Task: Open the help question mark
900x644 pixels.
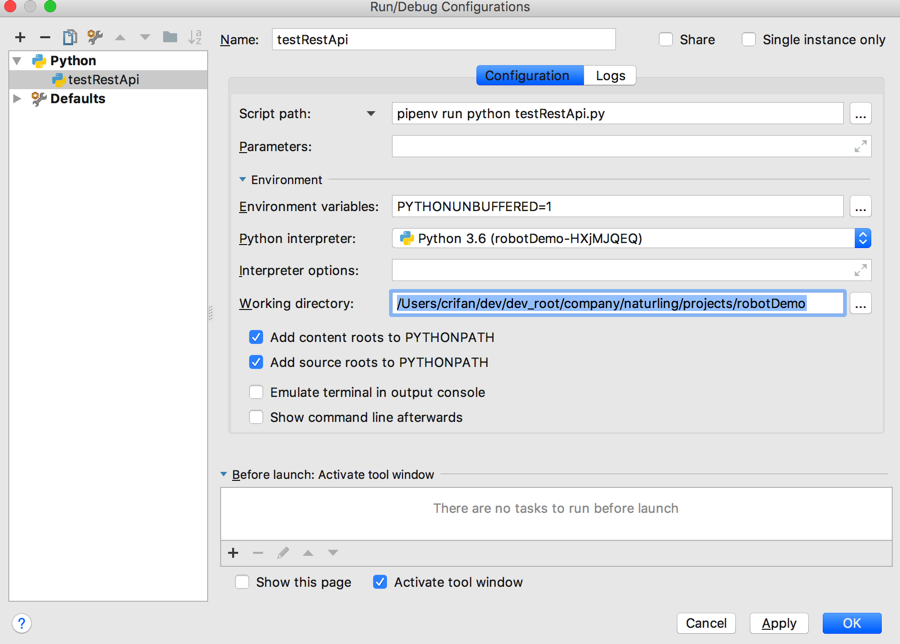Action: (x=22, y=623)
